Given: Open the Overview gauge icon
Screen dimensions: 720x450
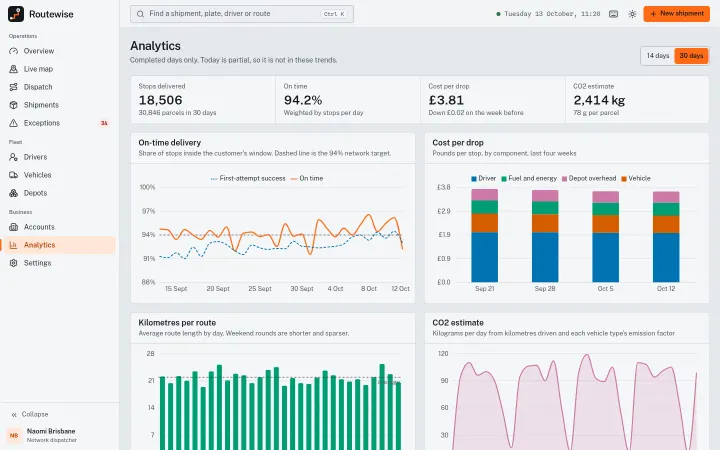Looking at the screenshot, I should click(13, 51).
